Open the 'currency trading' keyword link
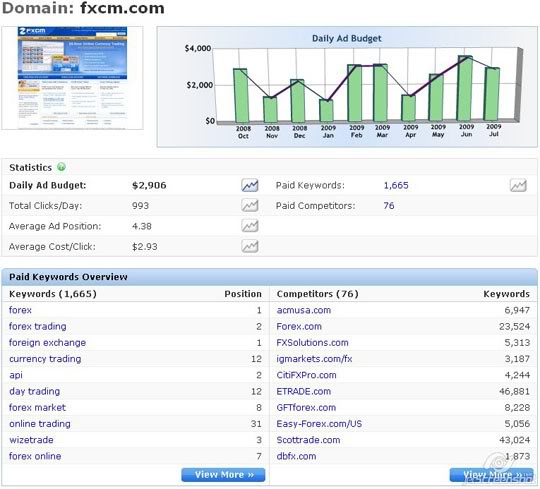Image resolution: width=540 pixels, height=489 pixels. coord(45,359)
